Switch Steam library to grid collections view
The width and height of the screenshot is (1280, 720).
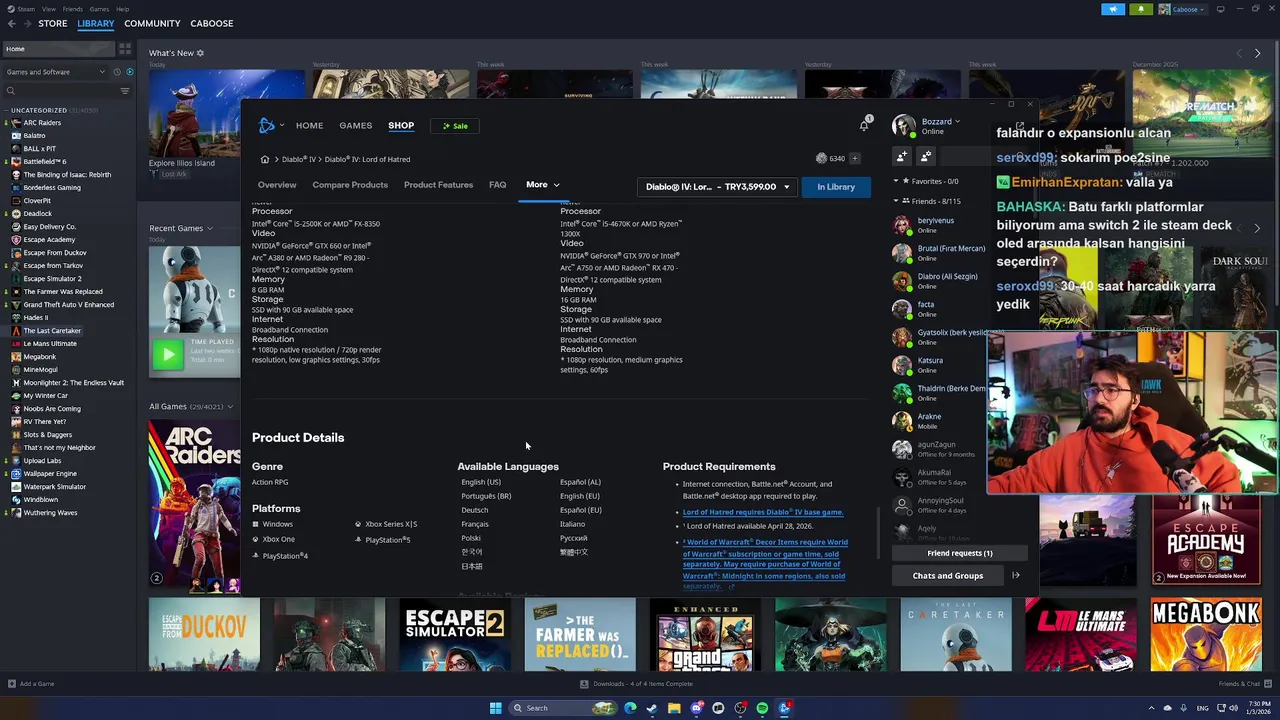(125, 48)
